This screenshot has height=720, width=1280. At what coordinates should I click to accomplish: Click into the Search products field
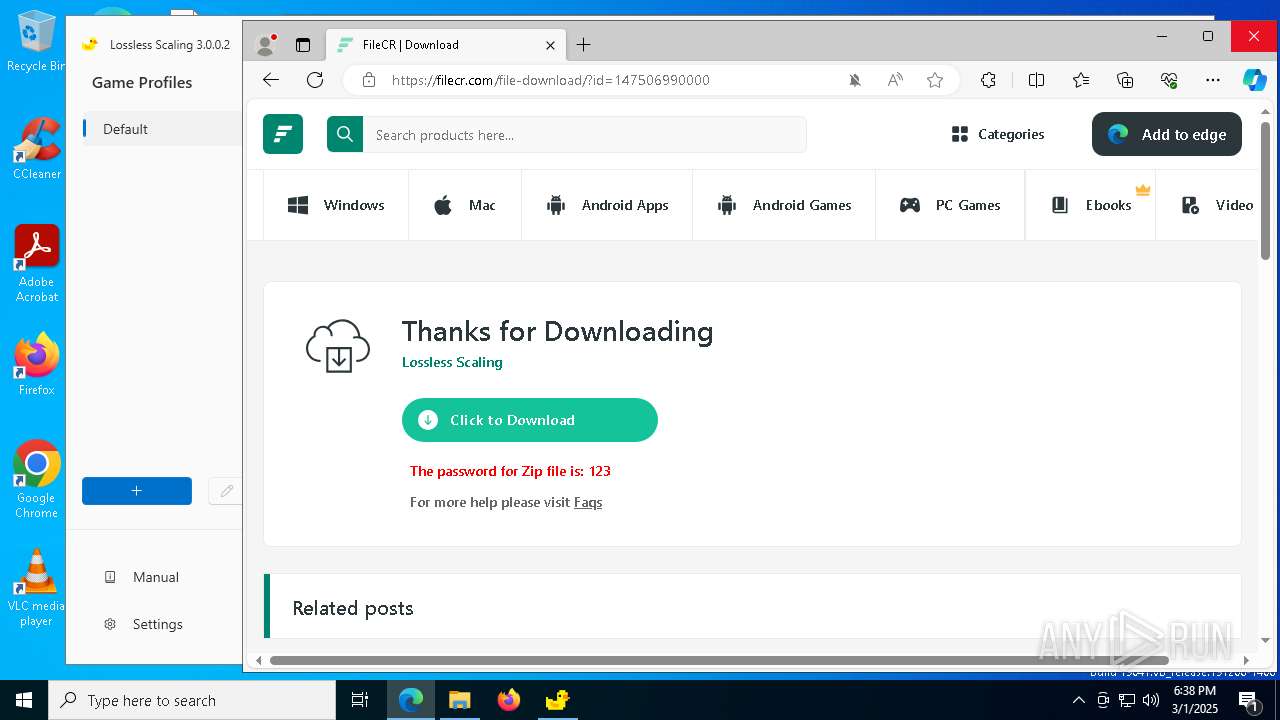(x=585, y=134)
